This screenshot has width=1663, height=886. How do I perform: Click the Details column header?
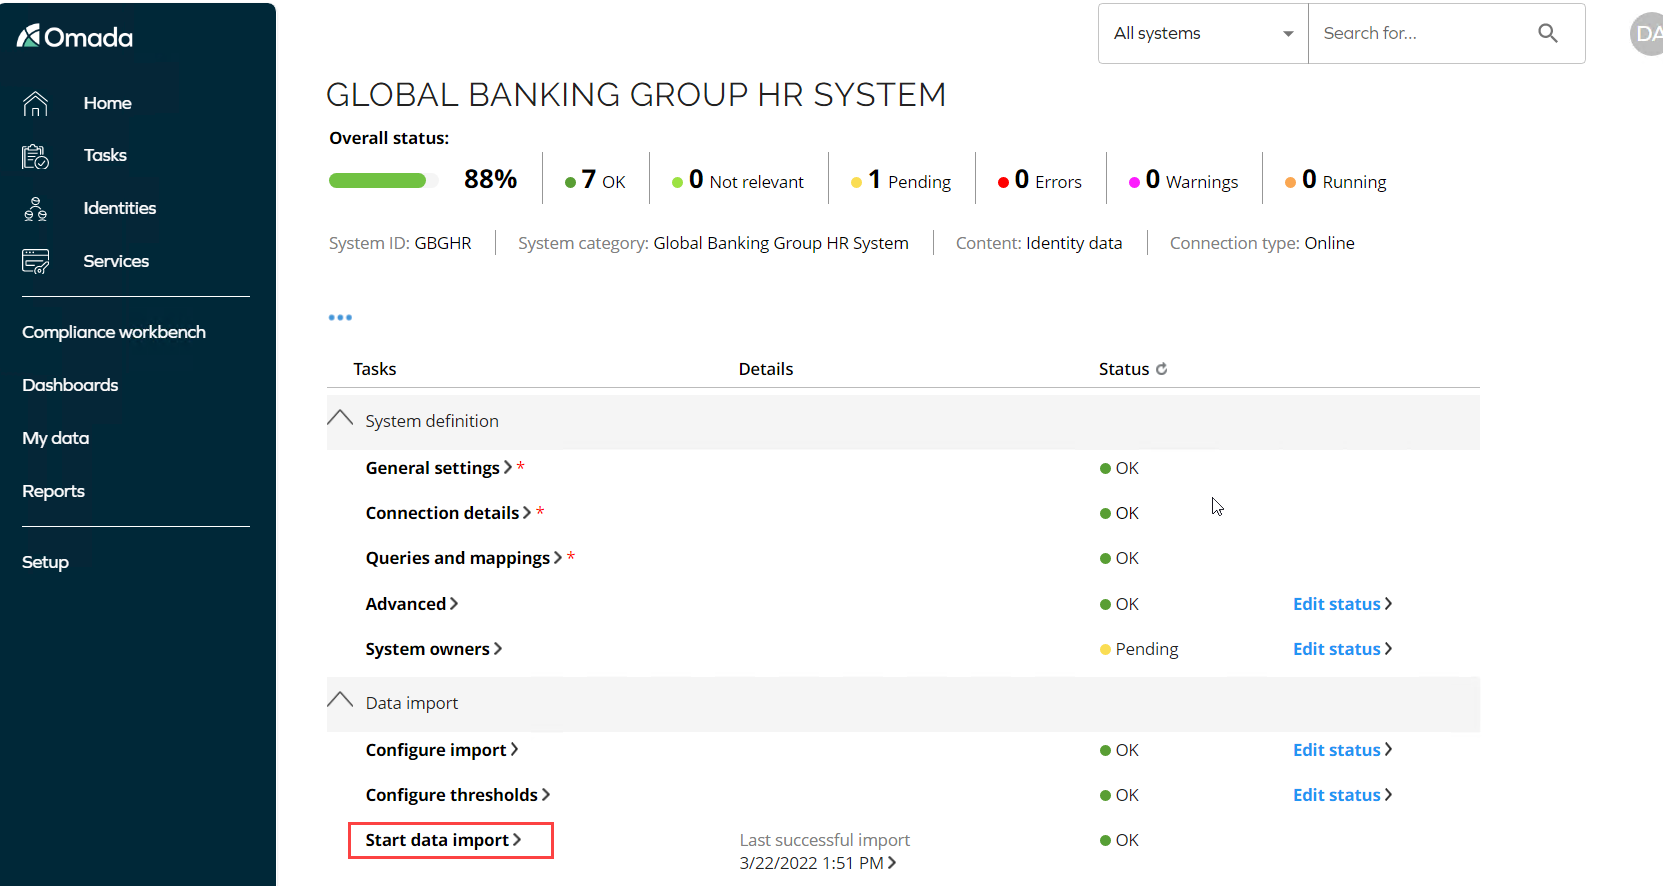pyautogui.click(x=766, y=369)
